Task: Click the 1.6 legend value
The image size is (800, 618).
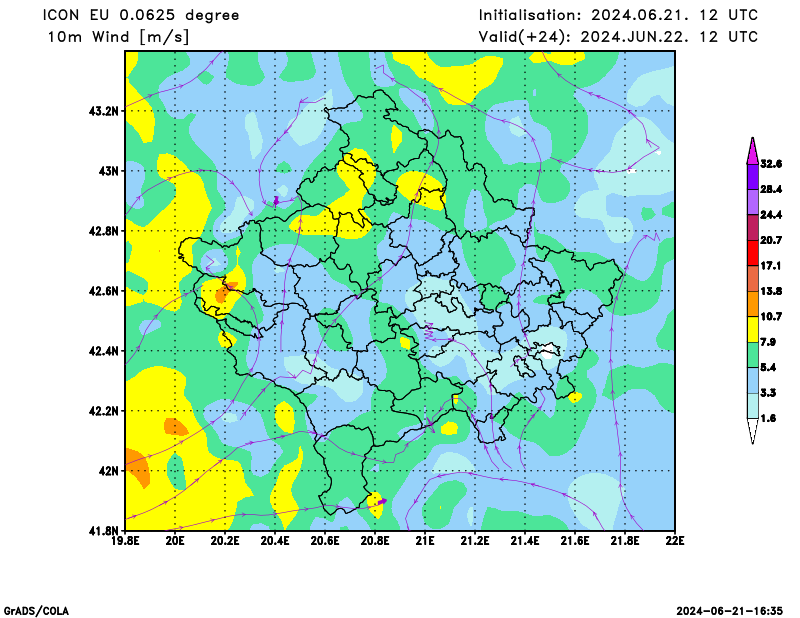Action: click(768, 418)
